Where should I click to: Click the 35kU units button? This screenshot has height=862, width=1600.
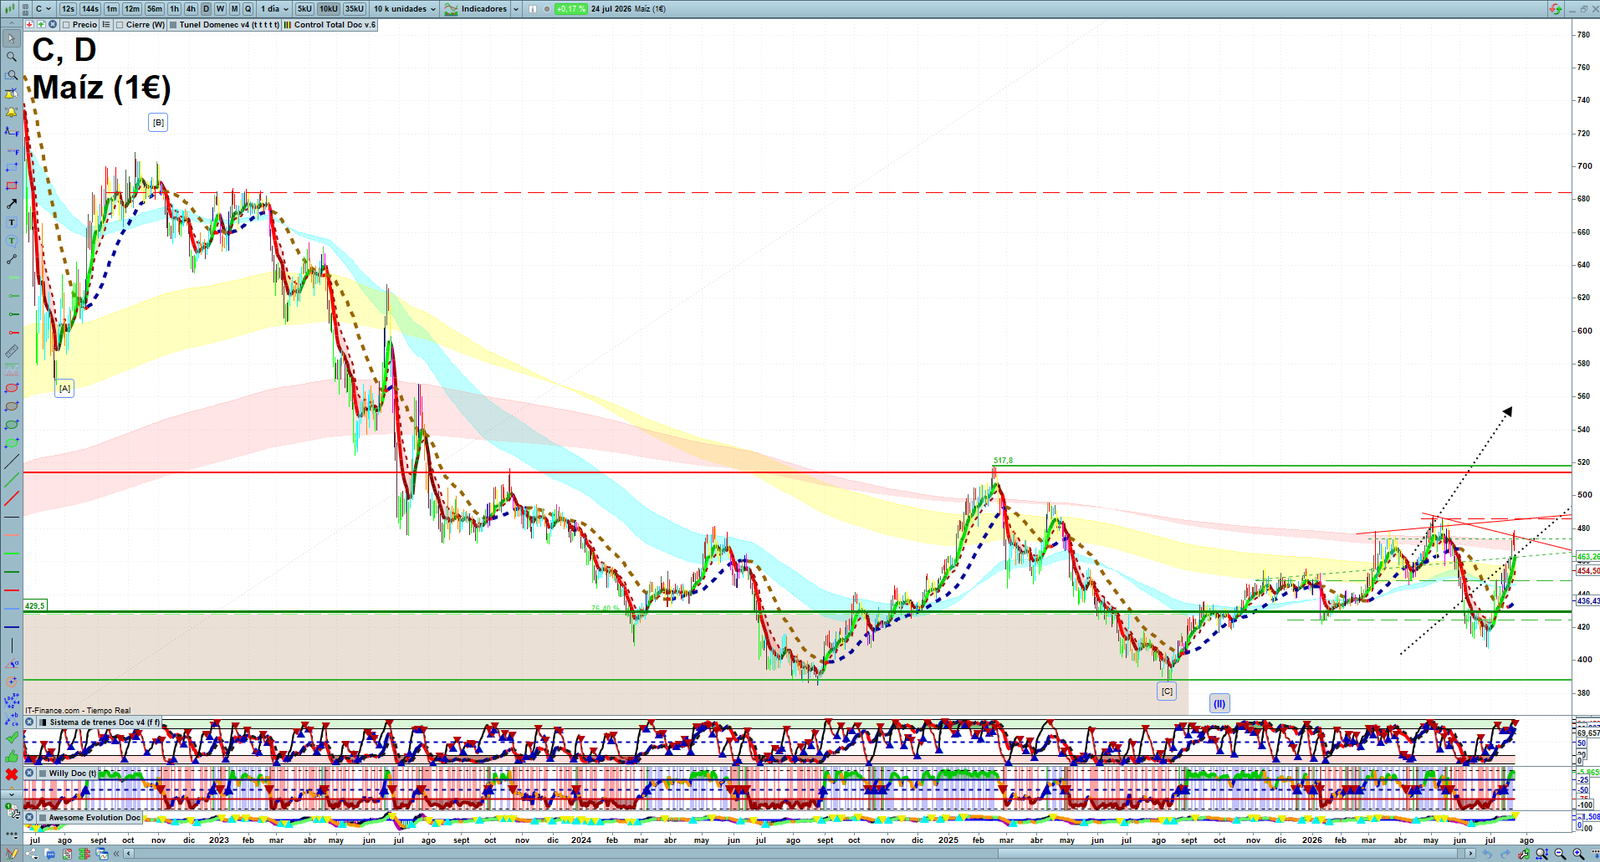pyautogui.click(x=355, y=9)
